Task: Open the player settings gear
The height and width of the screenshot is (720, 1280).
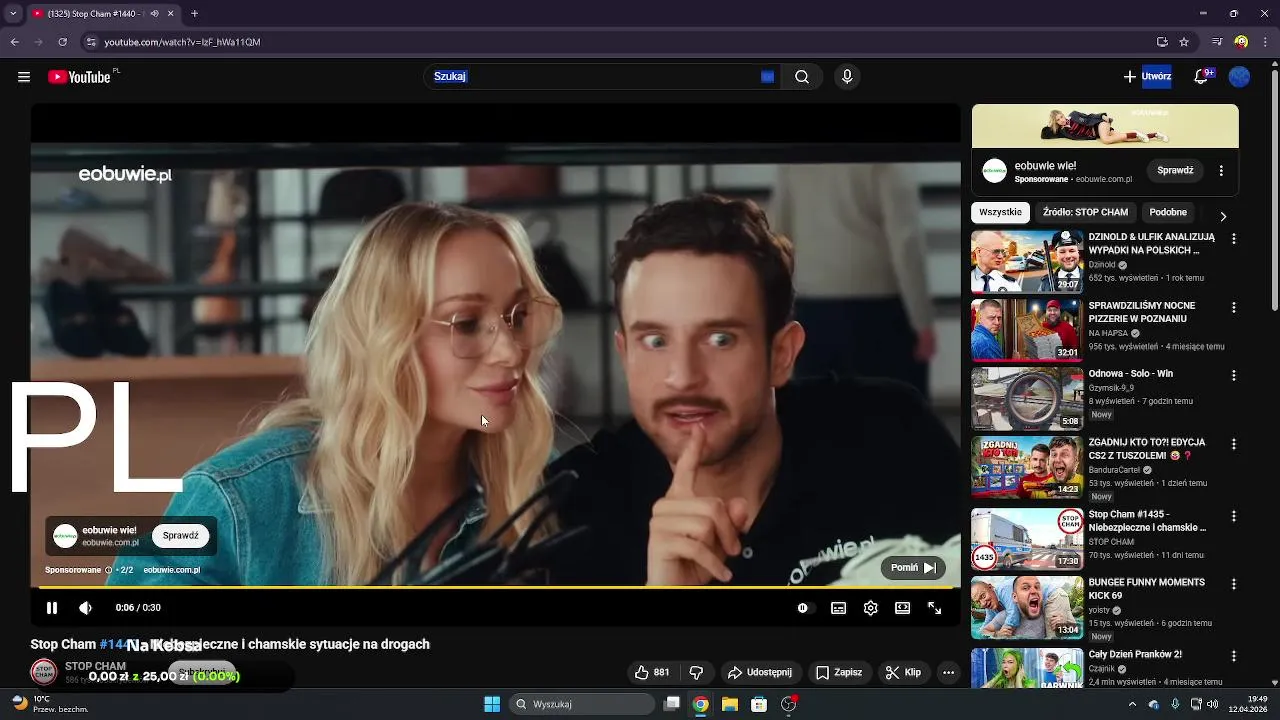Action: 870,608
